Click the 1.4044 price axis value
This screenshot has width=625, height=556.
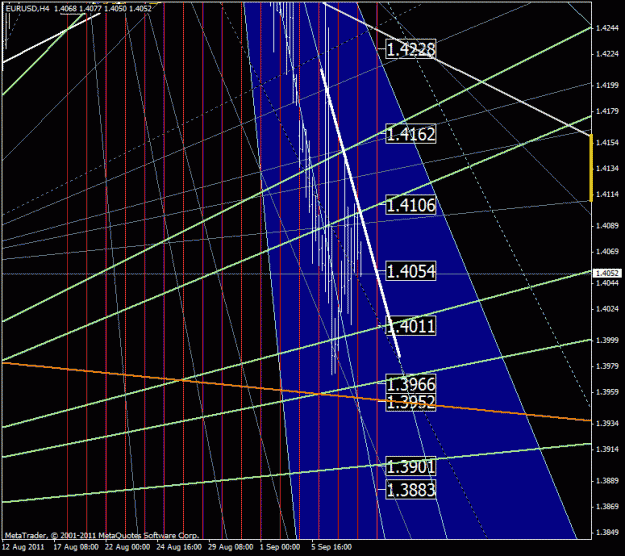coord(607,283)
